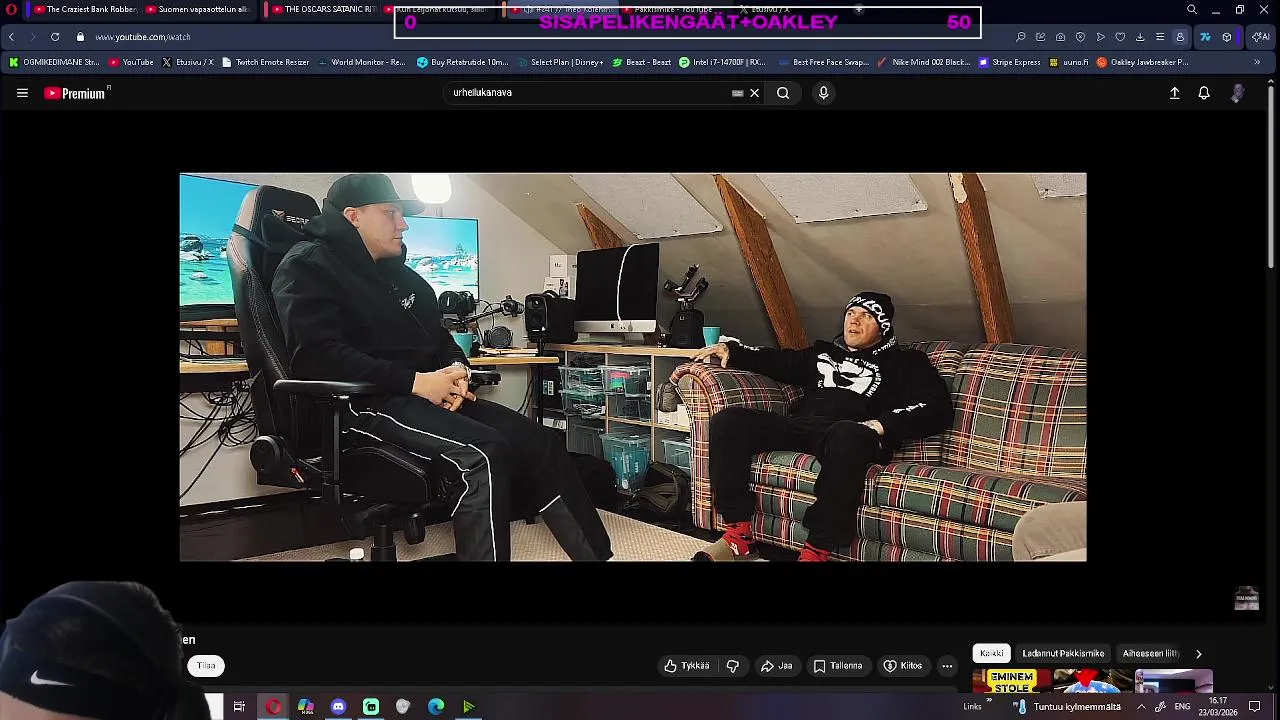Open the YouTube account avatar menu

(x=1238, y=93)
